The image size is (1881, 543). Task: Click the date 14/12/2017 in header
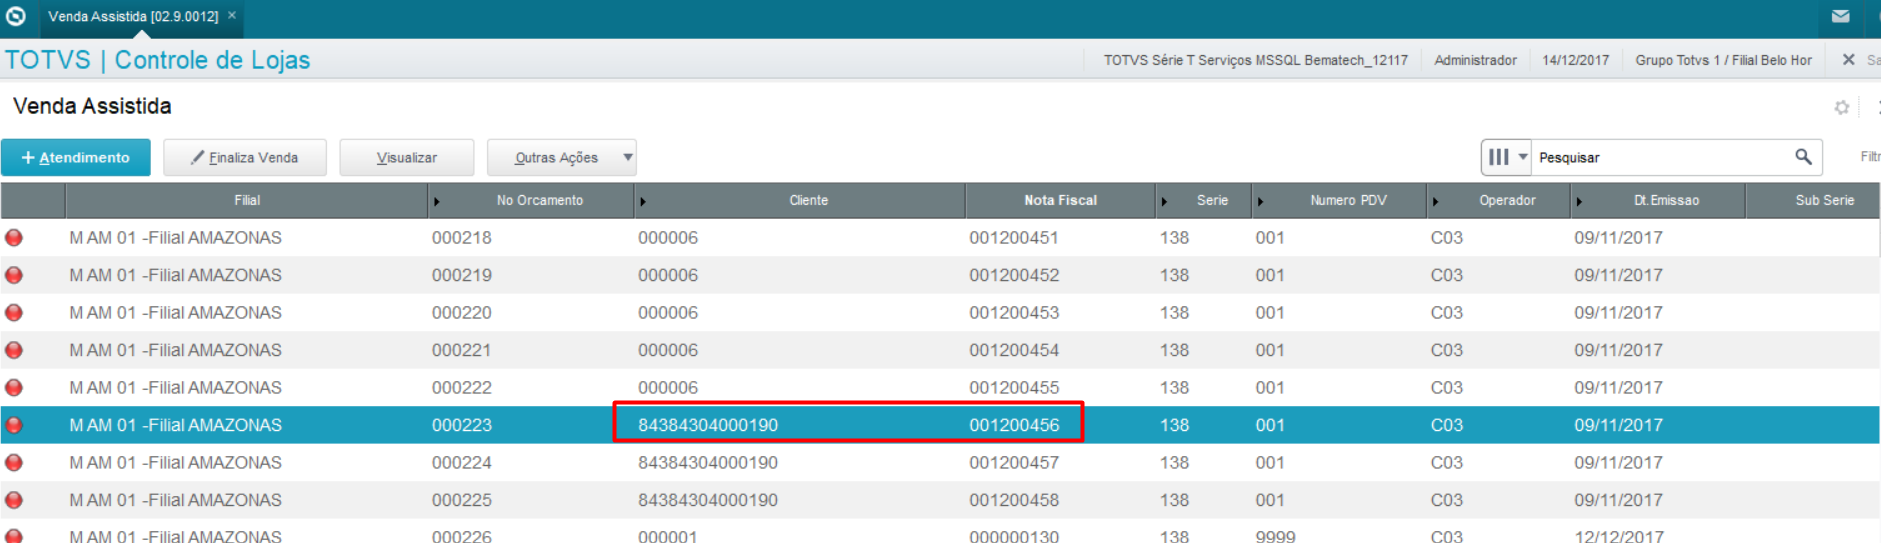(1576, 60)
